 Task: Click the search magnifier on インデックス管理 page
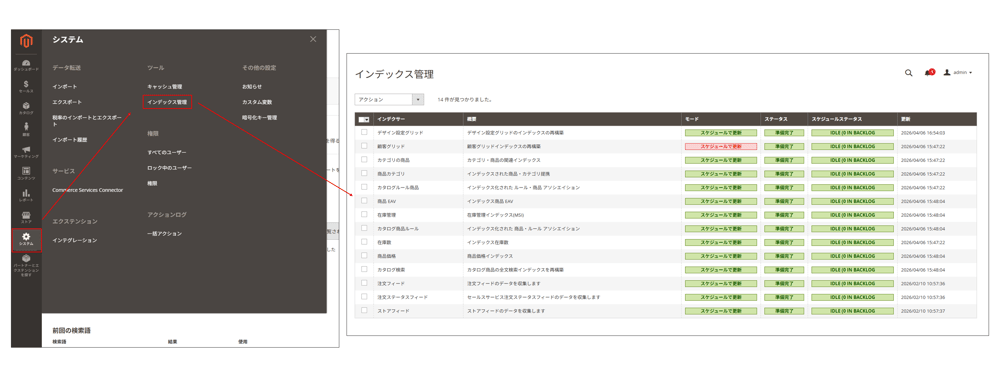click(x=908, y=73)
